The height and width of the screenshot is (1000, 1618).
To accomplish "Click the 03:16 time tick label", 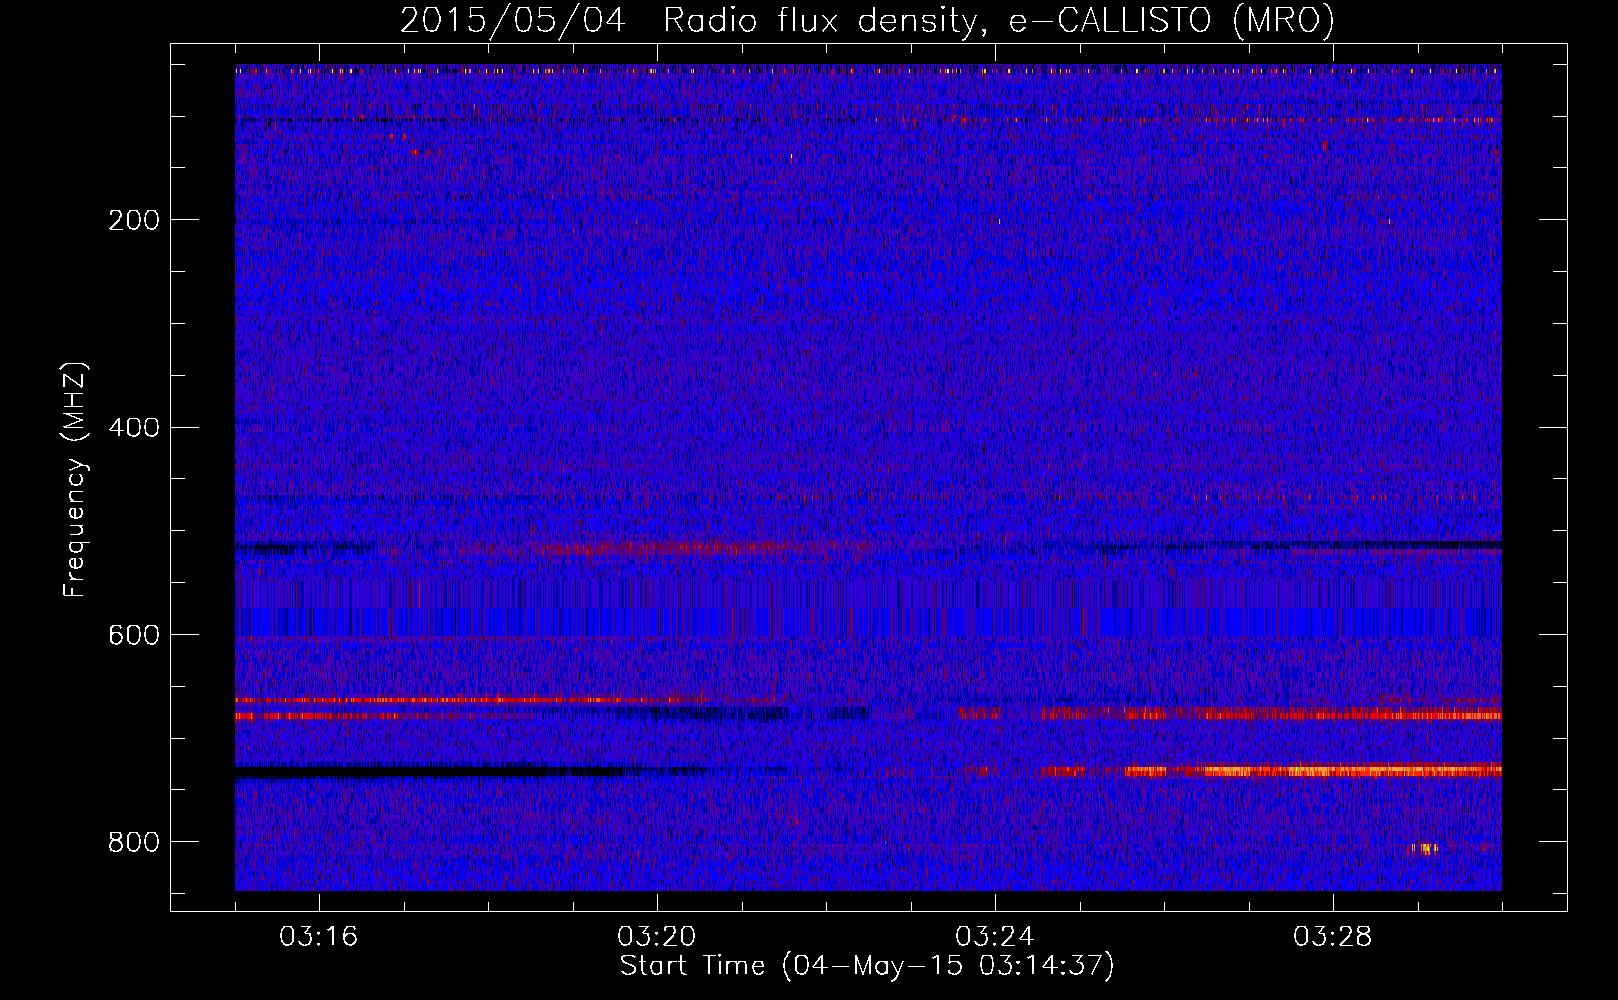I will [319, 937].
